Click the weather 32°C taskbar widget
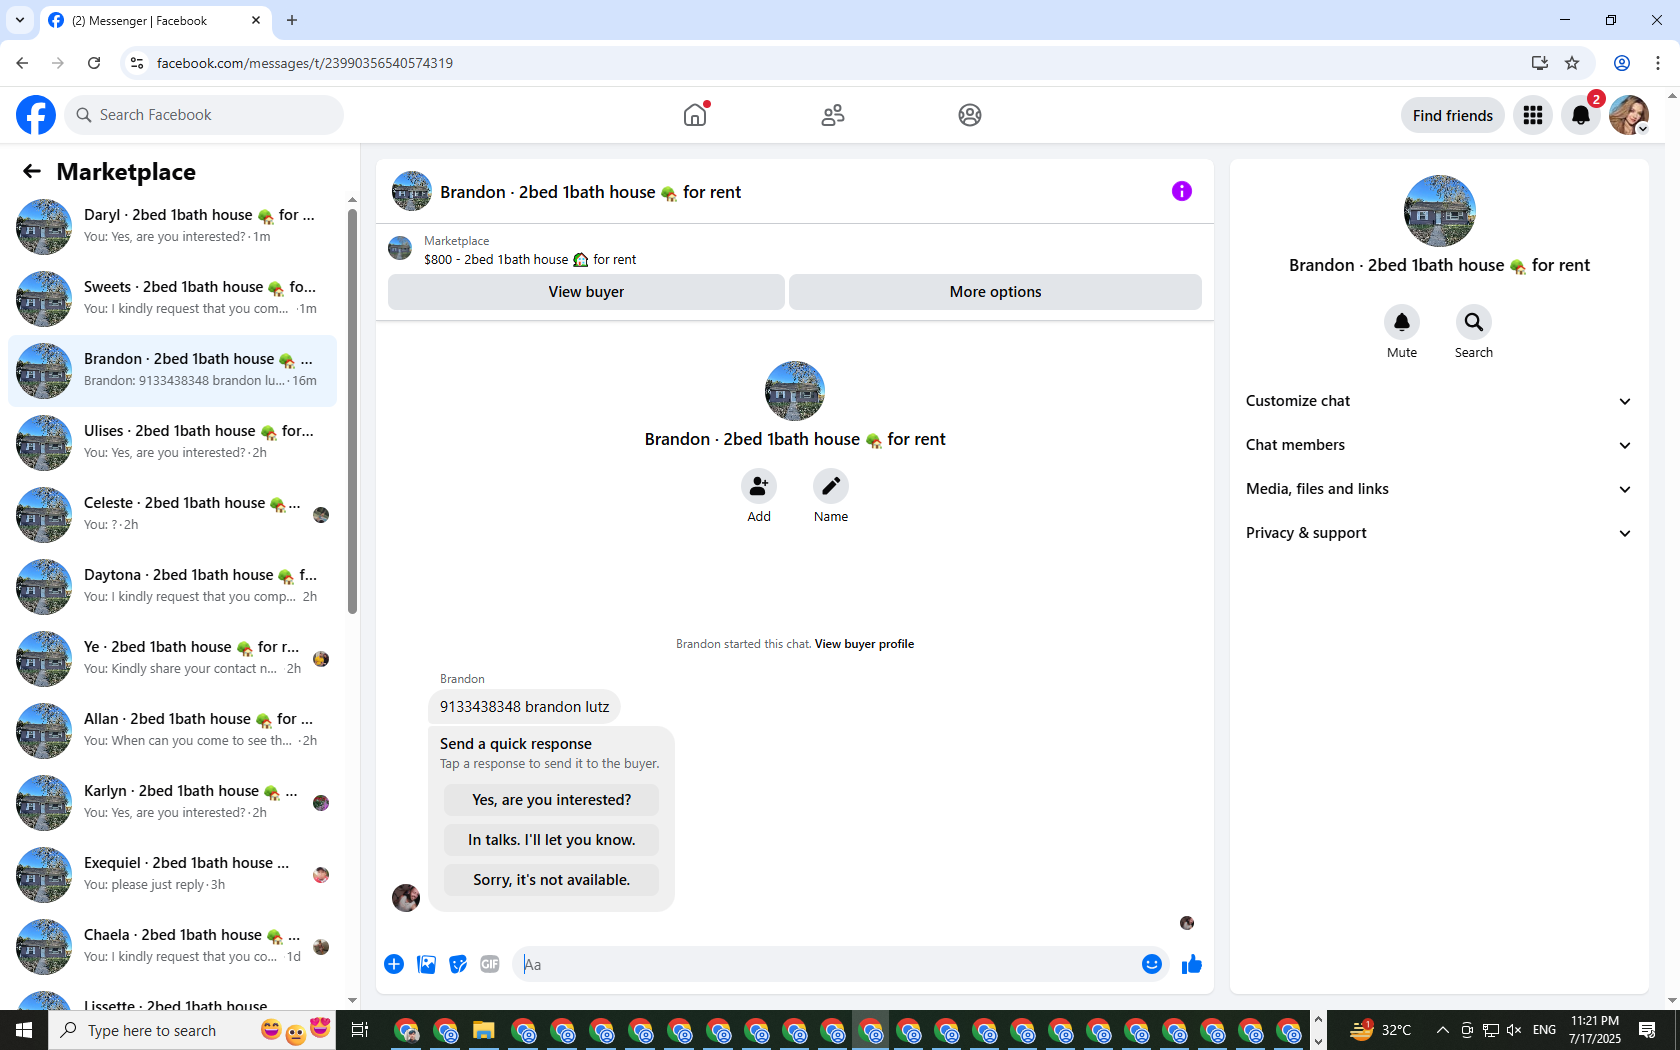 [x=1382, y=1030]
